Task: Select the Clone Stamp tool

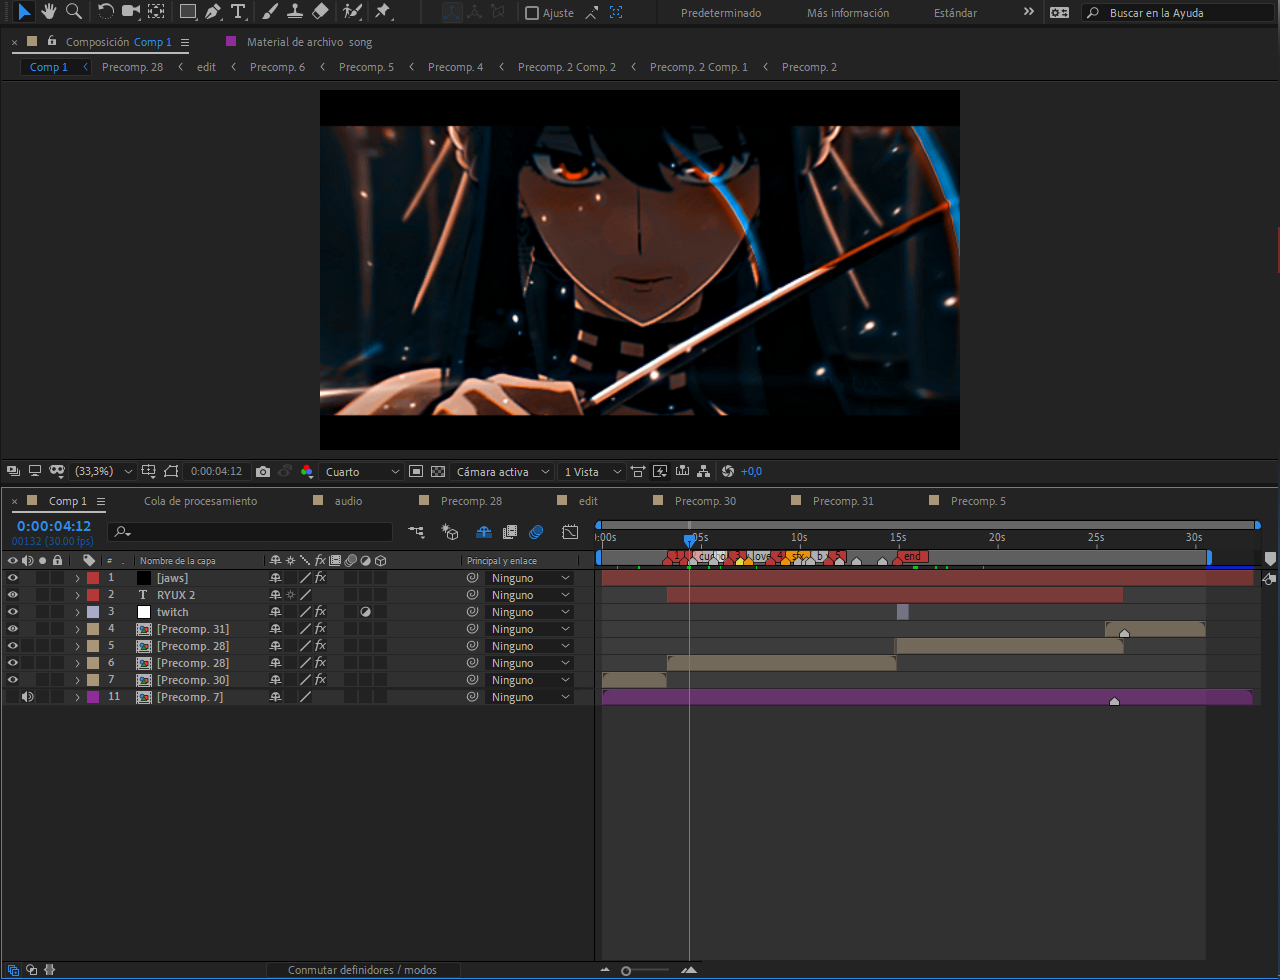Action: 295,12
